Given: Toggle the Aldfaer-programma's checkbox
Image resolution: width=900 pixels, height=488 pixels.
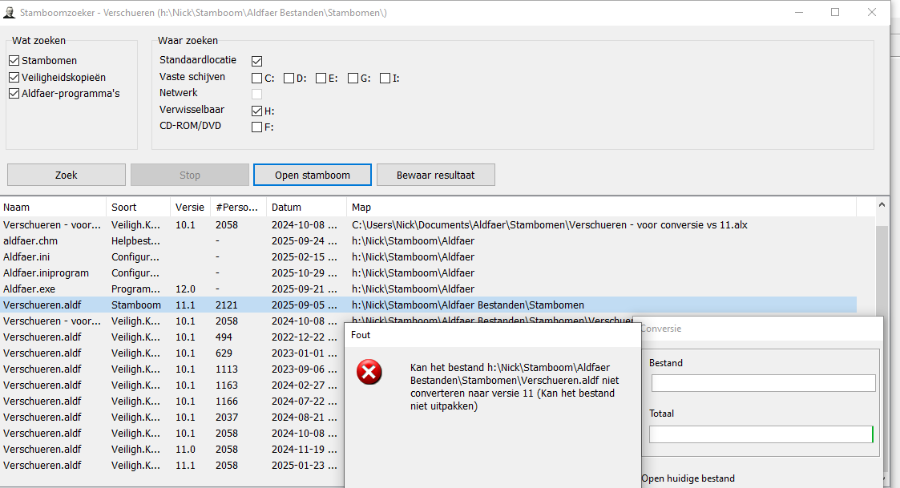Looking at the screenshot, I should (x=14, y=93).
